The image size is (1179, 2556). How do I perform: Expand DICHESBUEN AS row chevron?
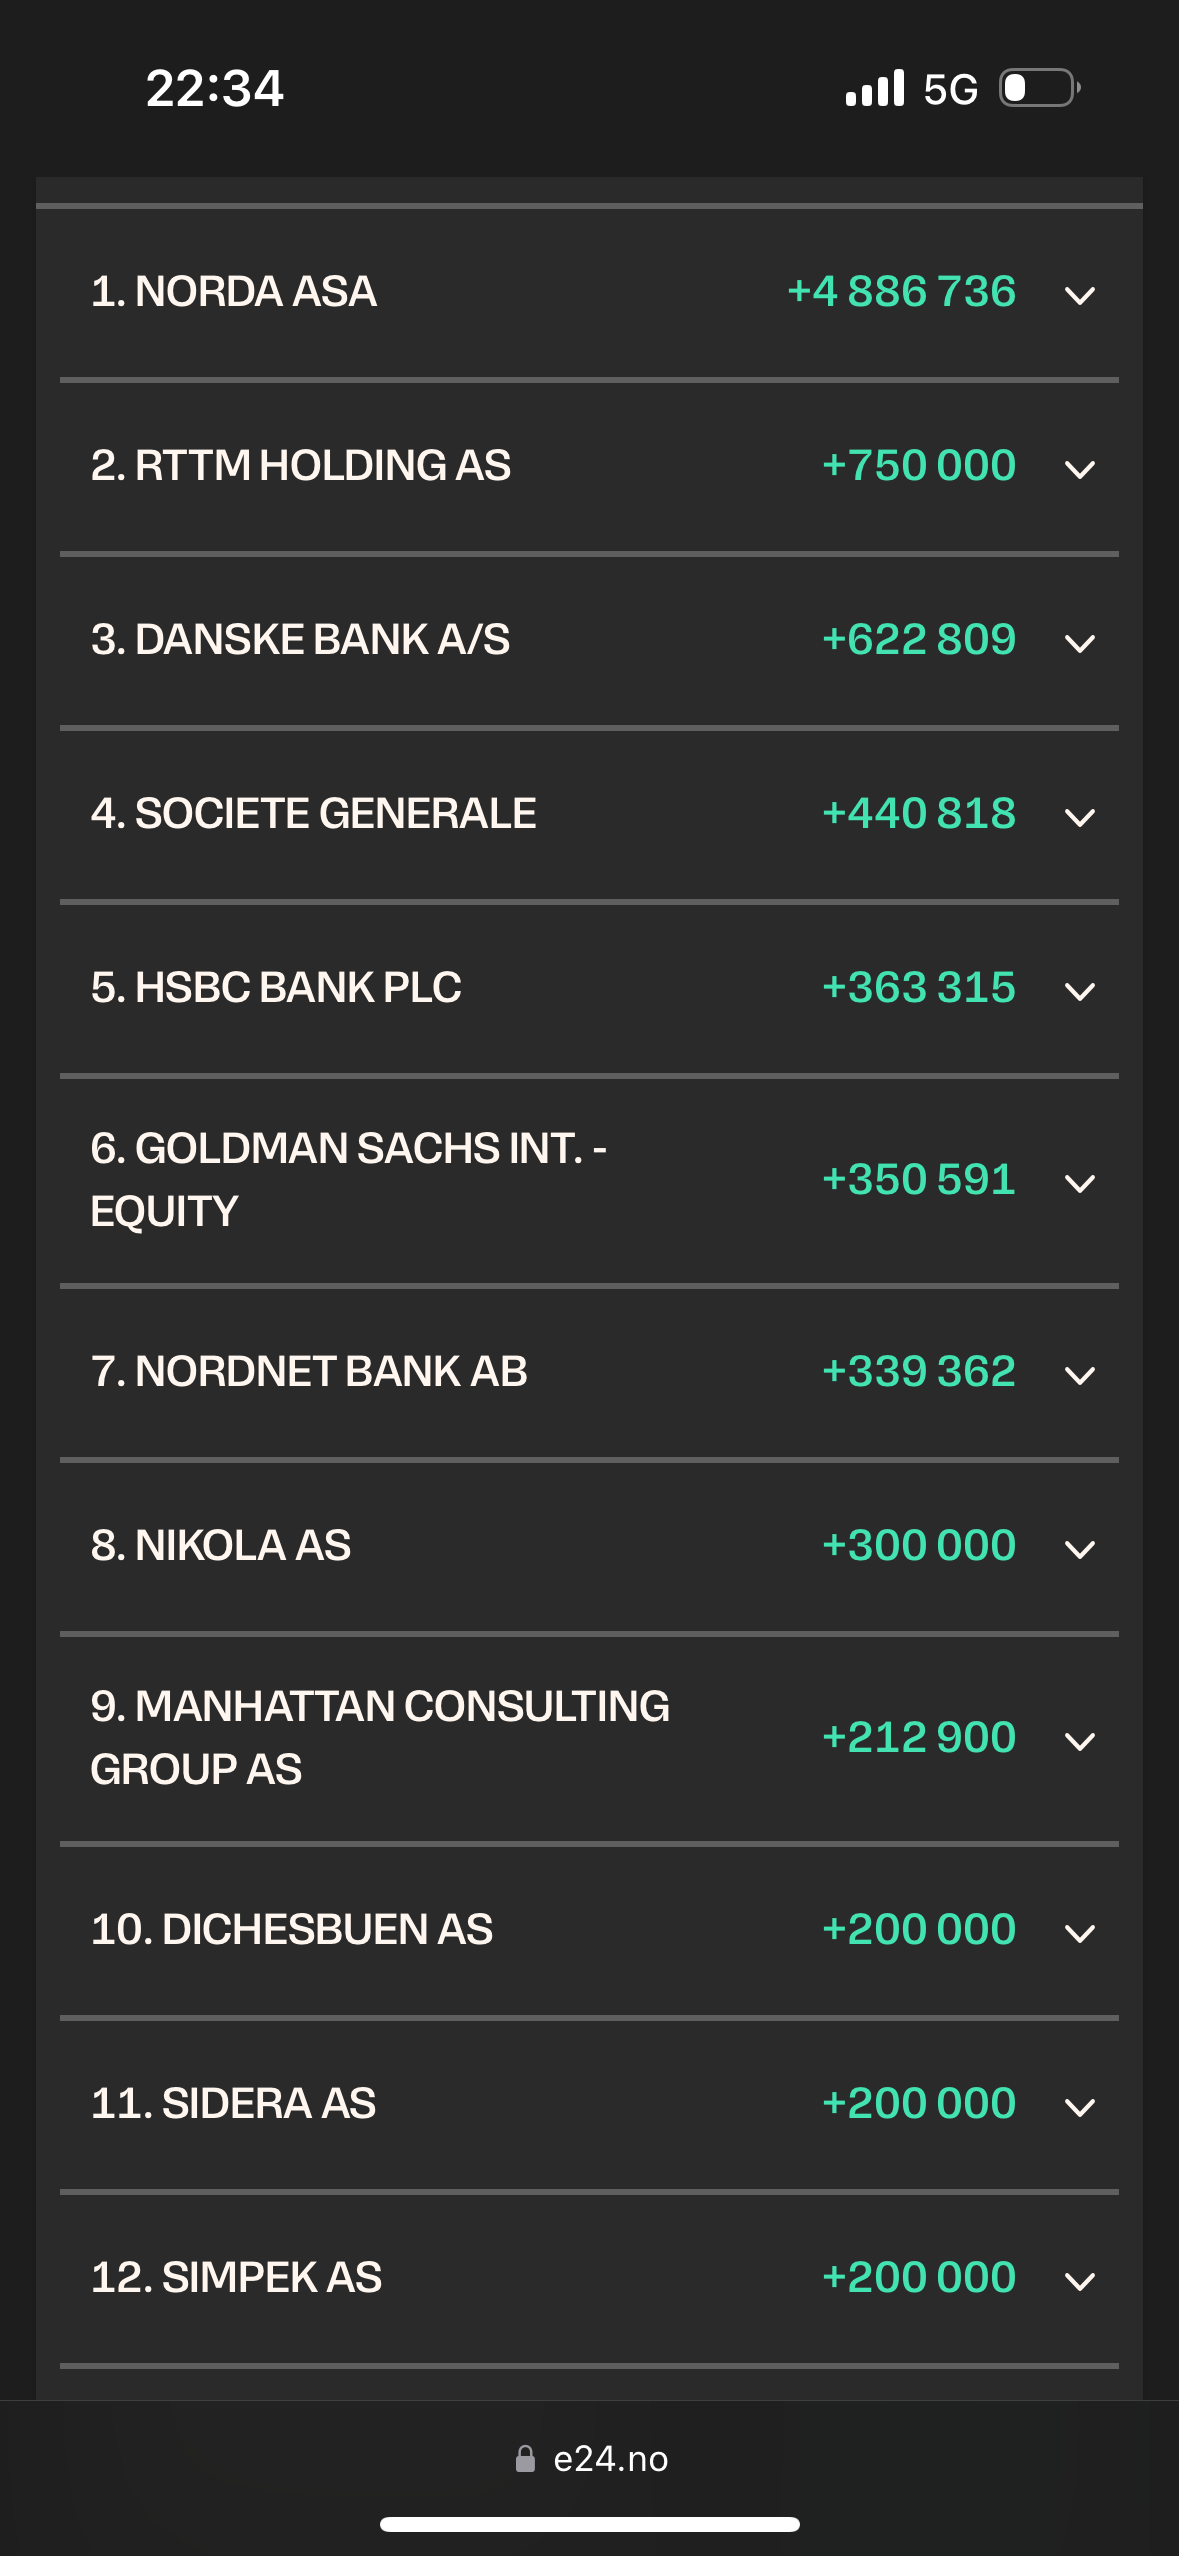(1080, 1933)
